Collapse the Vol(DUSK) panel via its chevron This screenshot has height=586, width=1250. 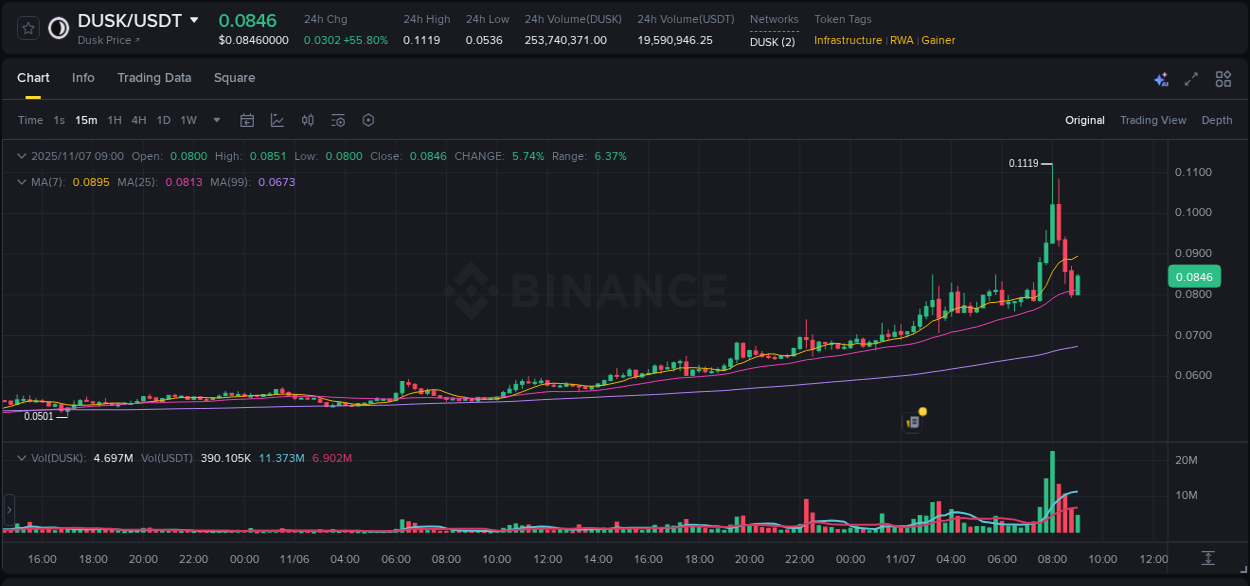coord(20,455)
